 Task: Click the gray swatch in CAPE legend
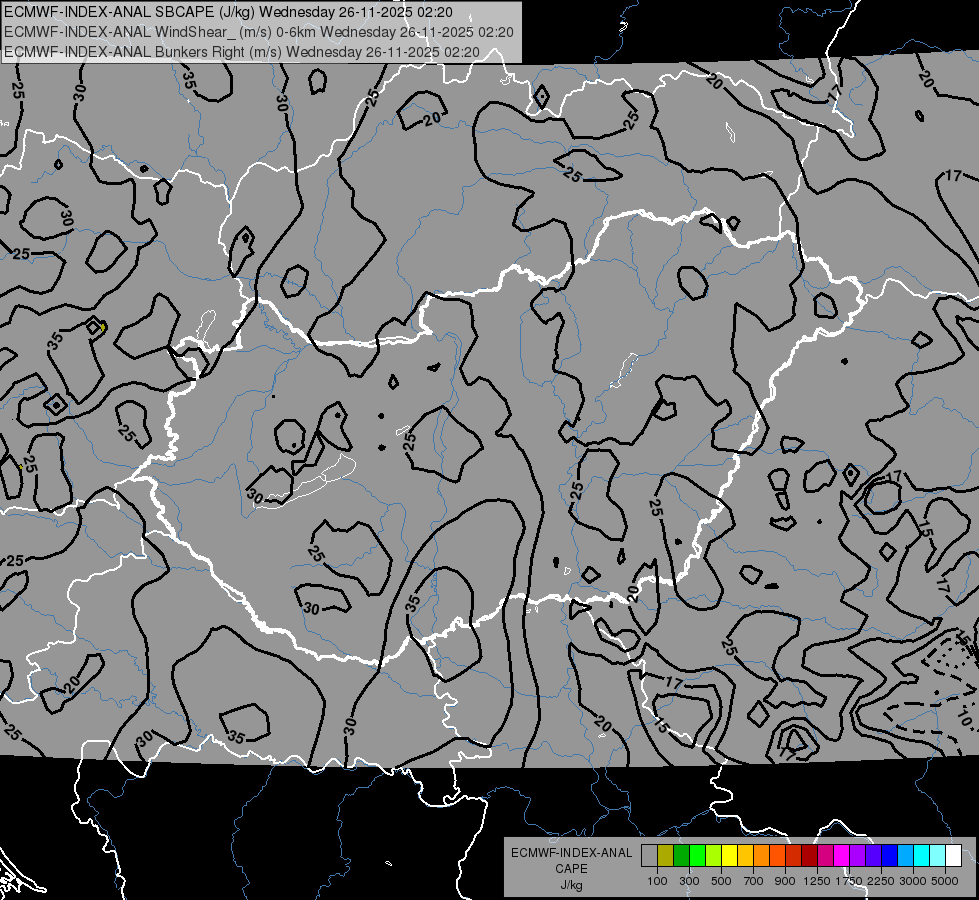click(649, 855)
